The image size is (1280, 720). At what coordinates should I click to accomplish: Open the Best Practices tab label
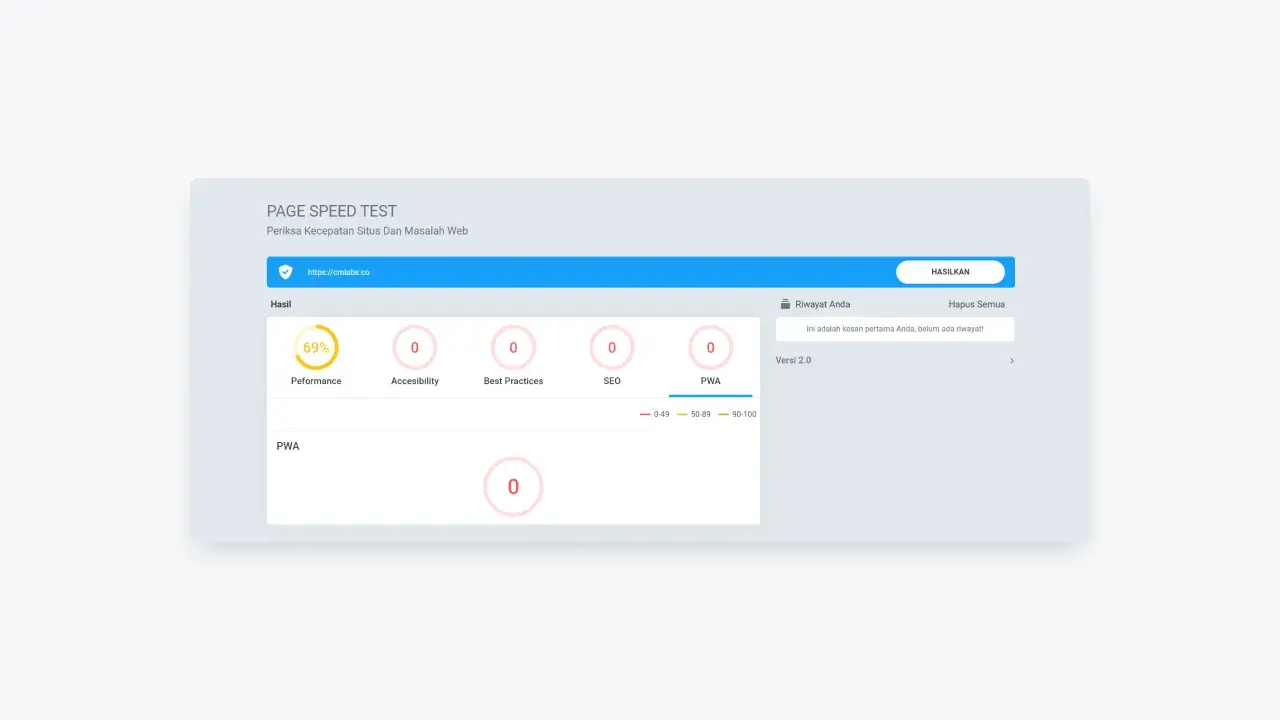click(513, 381)
